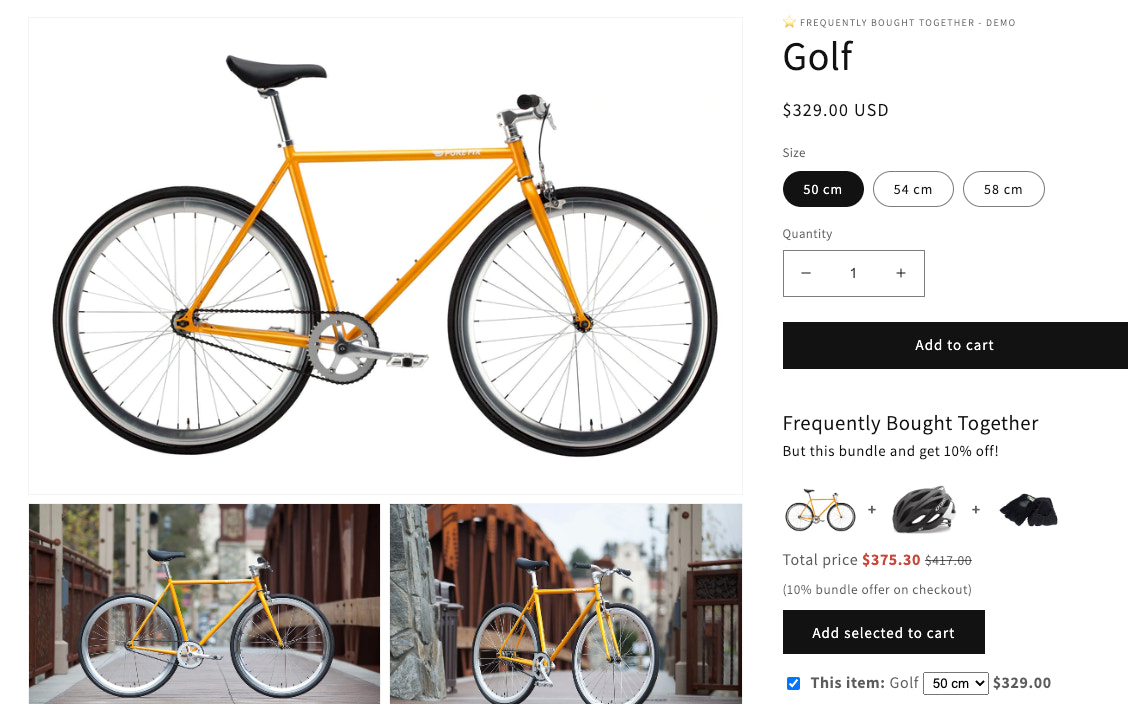1145x704 pixels.
Task: Select the 58 cm size option
Action: 1003,189
